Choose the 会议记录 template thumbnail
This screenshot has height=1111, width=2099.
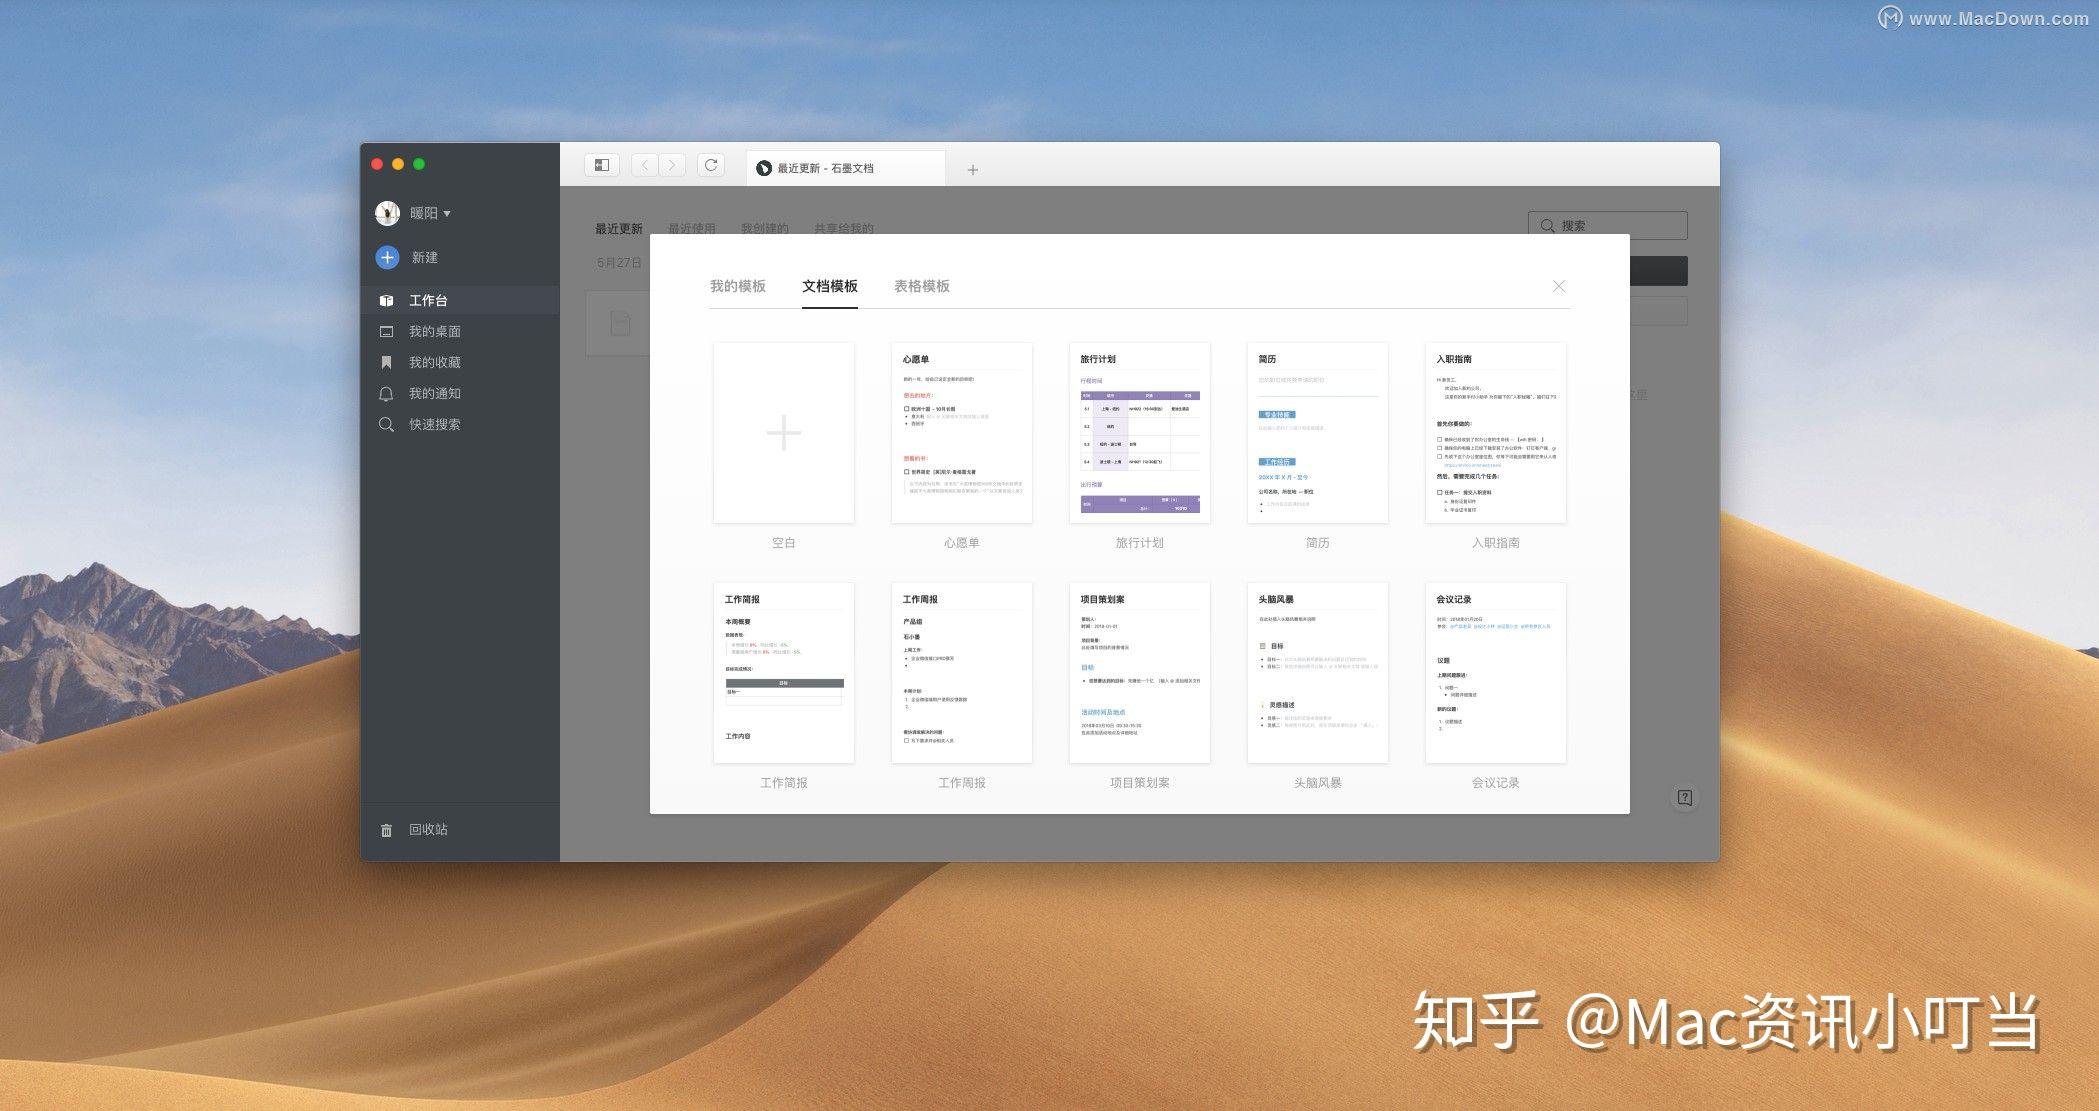click(x=1496, y=673)
